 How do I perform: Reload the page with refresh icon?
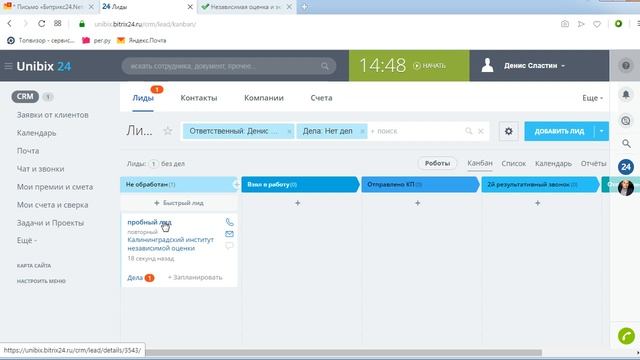(x=41, y=24)
